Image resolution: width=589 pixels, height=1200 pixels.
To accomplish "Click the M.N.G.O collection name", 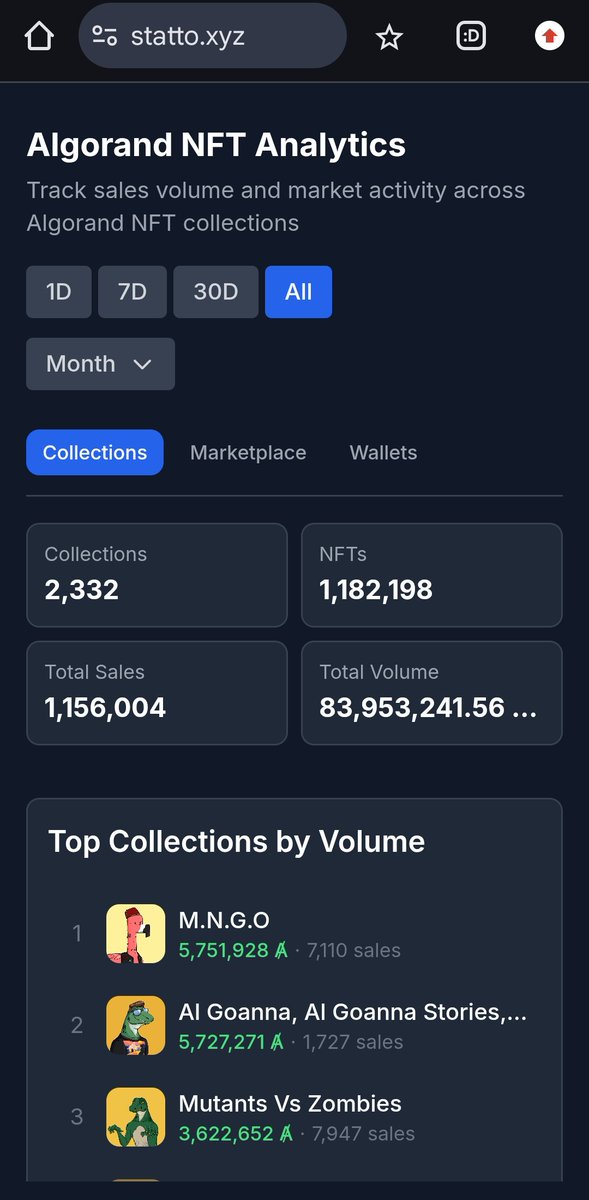I will [224, 920].
